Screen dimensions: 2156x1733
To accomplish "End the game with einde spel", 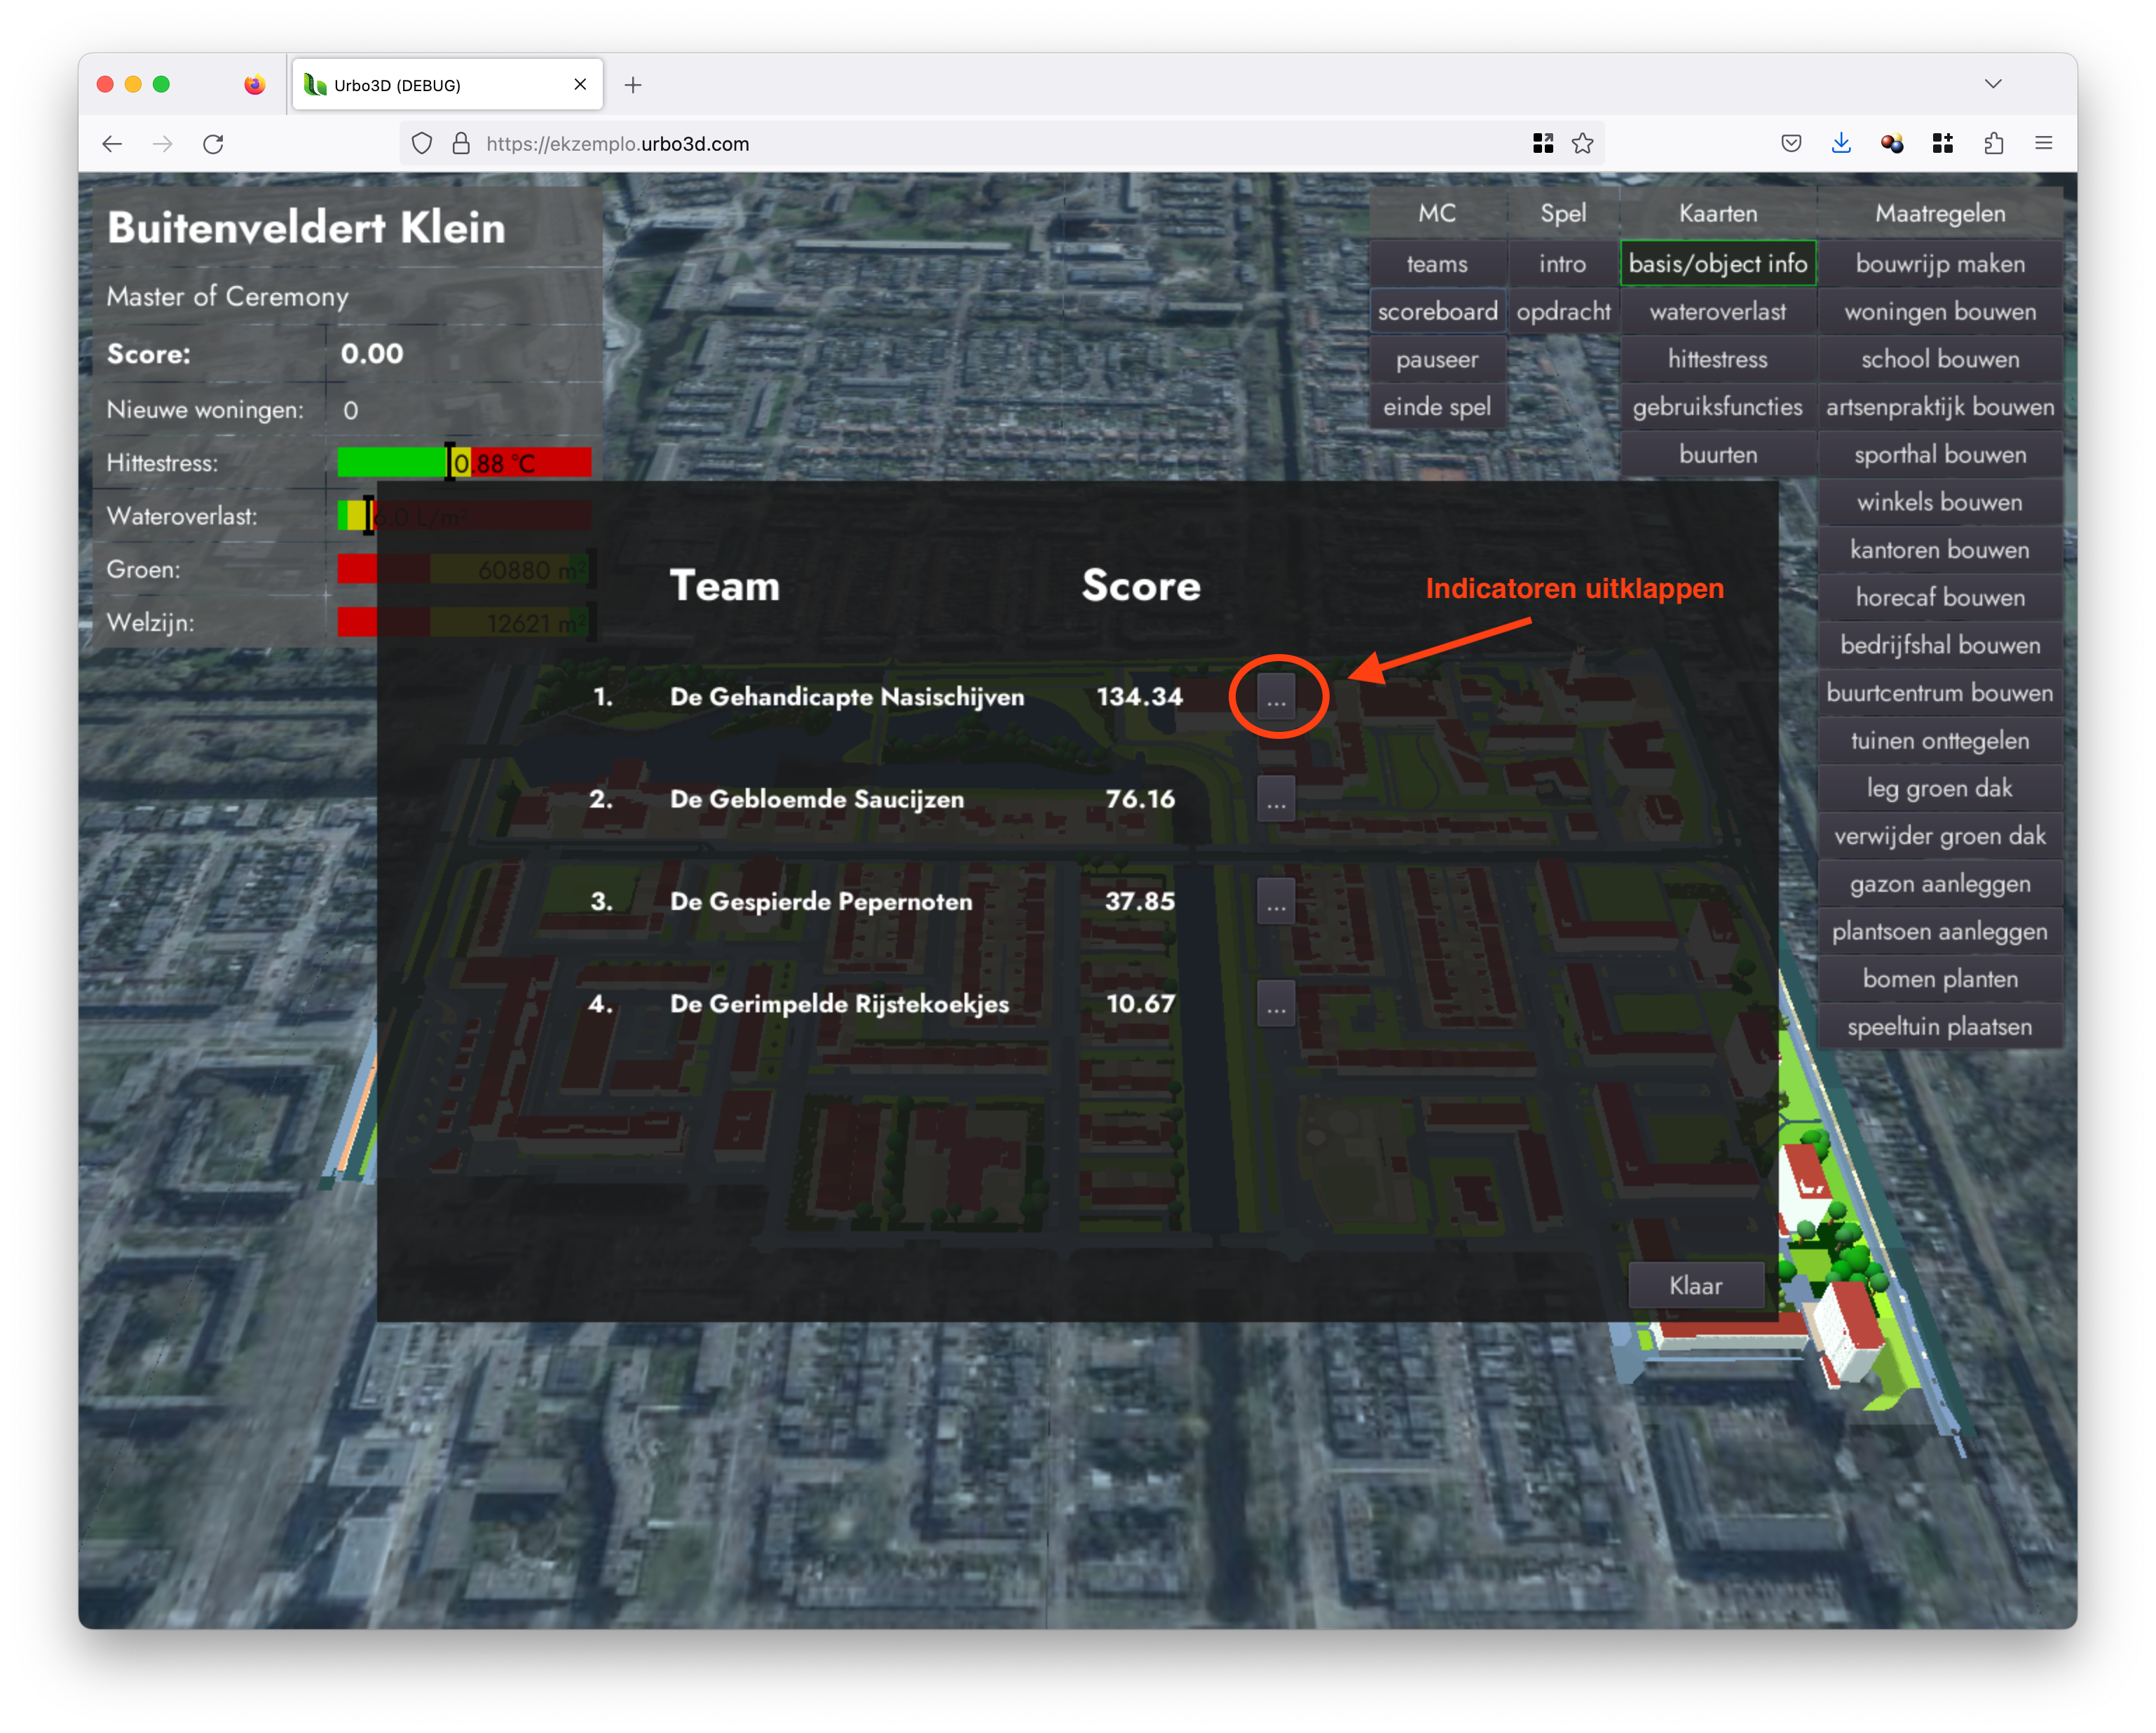I will point(1437,407).
